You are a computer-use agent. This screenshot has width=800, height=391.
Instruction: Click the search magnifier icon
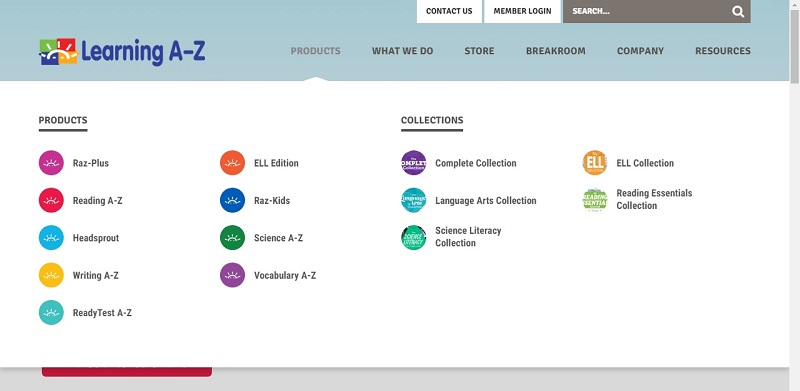pyautogui.click(x=738, y=11)
